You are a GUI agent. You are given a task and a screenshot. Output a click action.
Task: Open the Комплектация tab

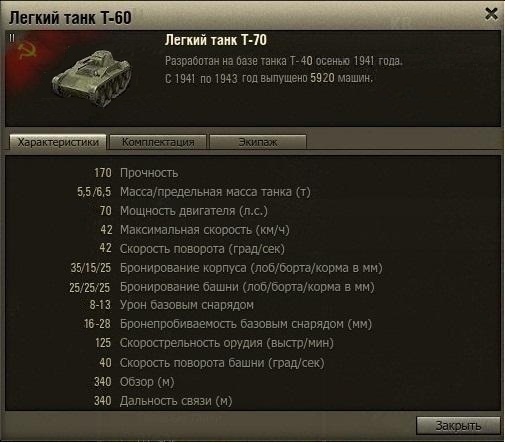click(x=158, y=142)
